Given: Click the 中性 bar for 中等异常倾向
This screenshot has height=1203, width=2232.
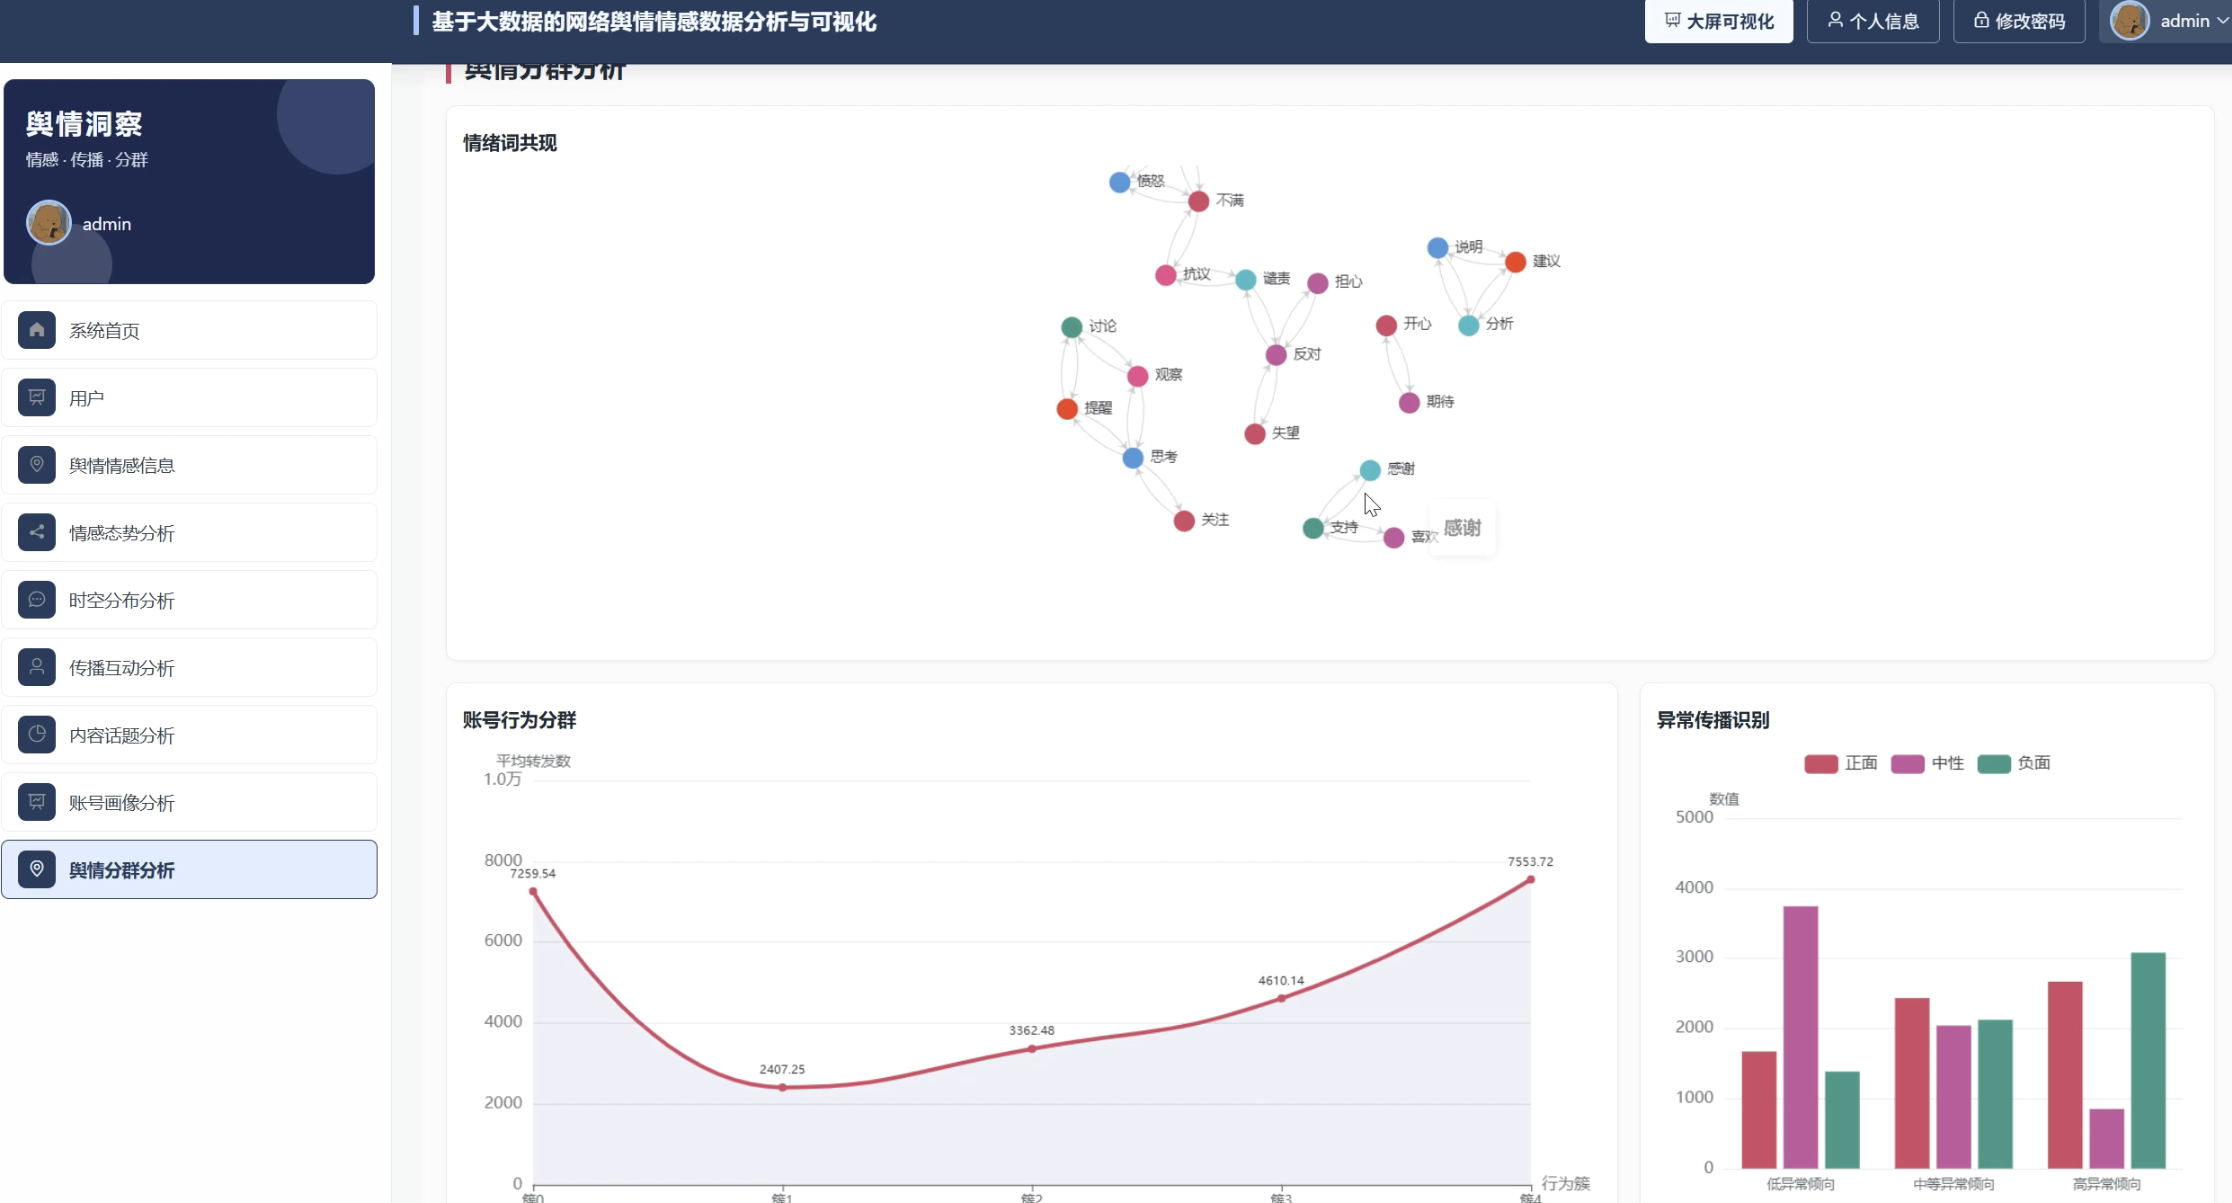Looking at the screenshot, I should 1954,1097.
